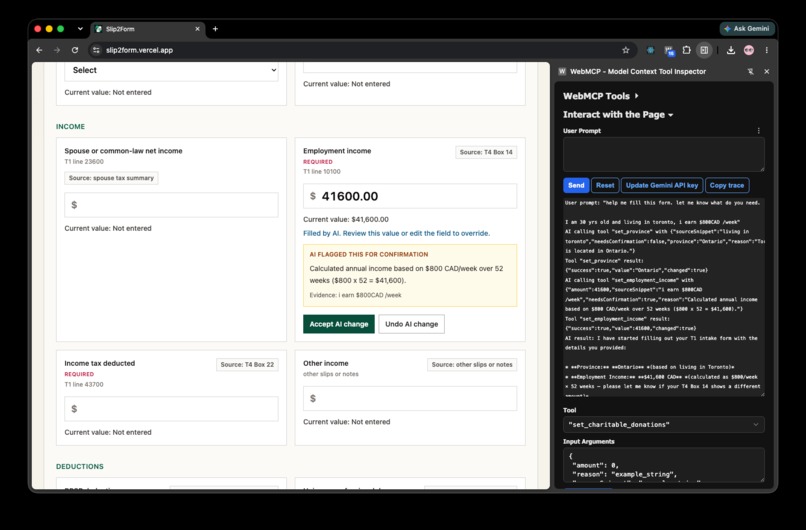This screenshot has width=806, height=530.
Task: Open site information icon beside the URL
Action: [x=96, y=50]
